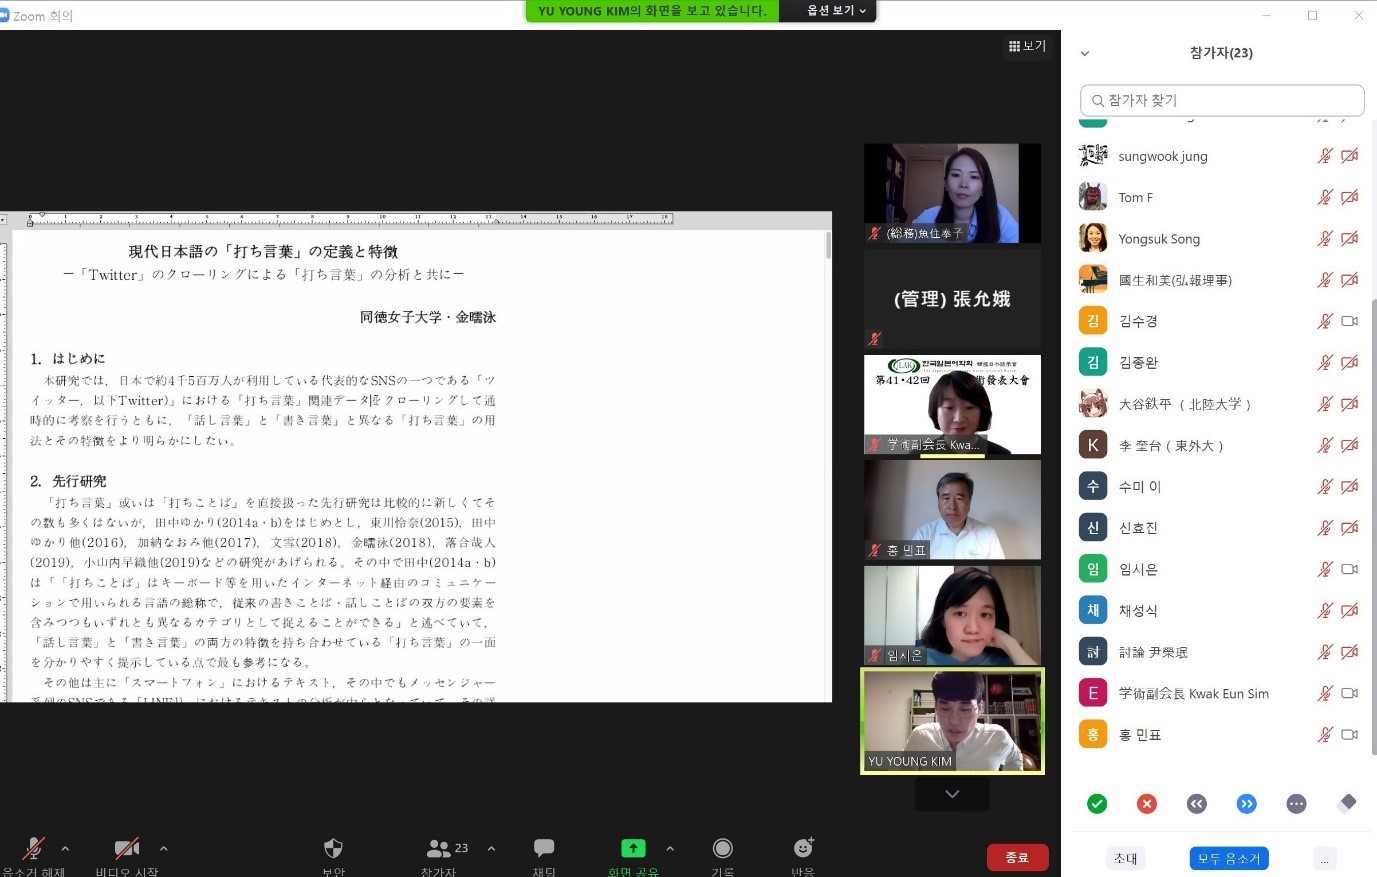The image size is (1377, 877).
Task: Click the security shield icon
Action: 333,849
